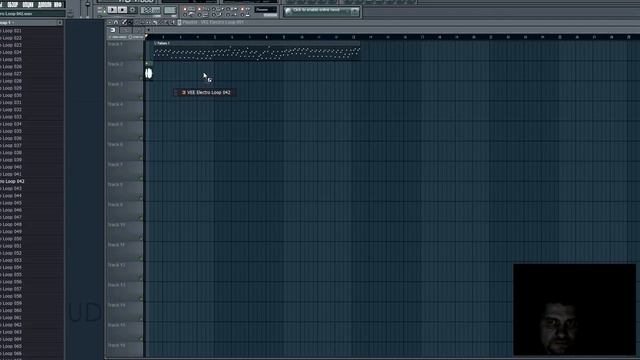This screenshot has width=640, height=360.
Task: Arm recording with the Record button
Action: click(133, 10)
